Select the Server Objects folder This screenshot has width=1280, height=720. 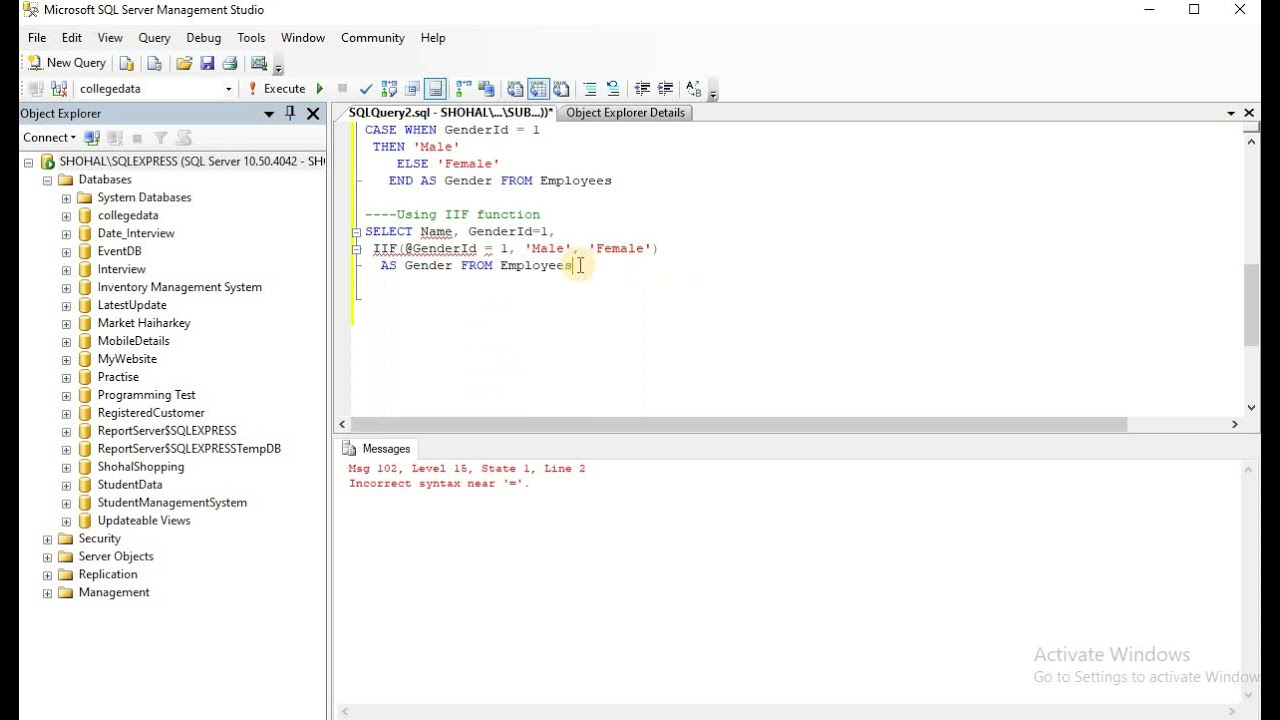[x=116, y=557]
